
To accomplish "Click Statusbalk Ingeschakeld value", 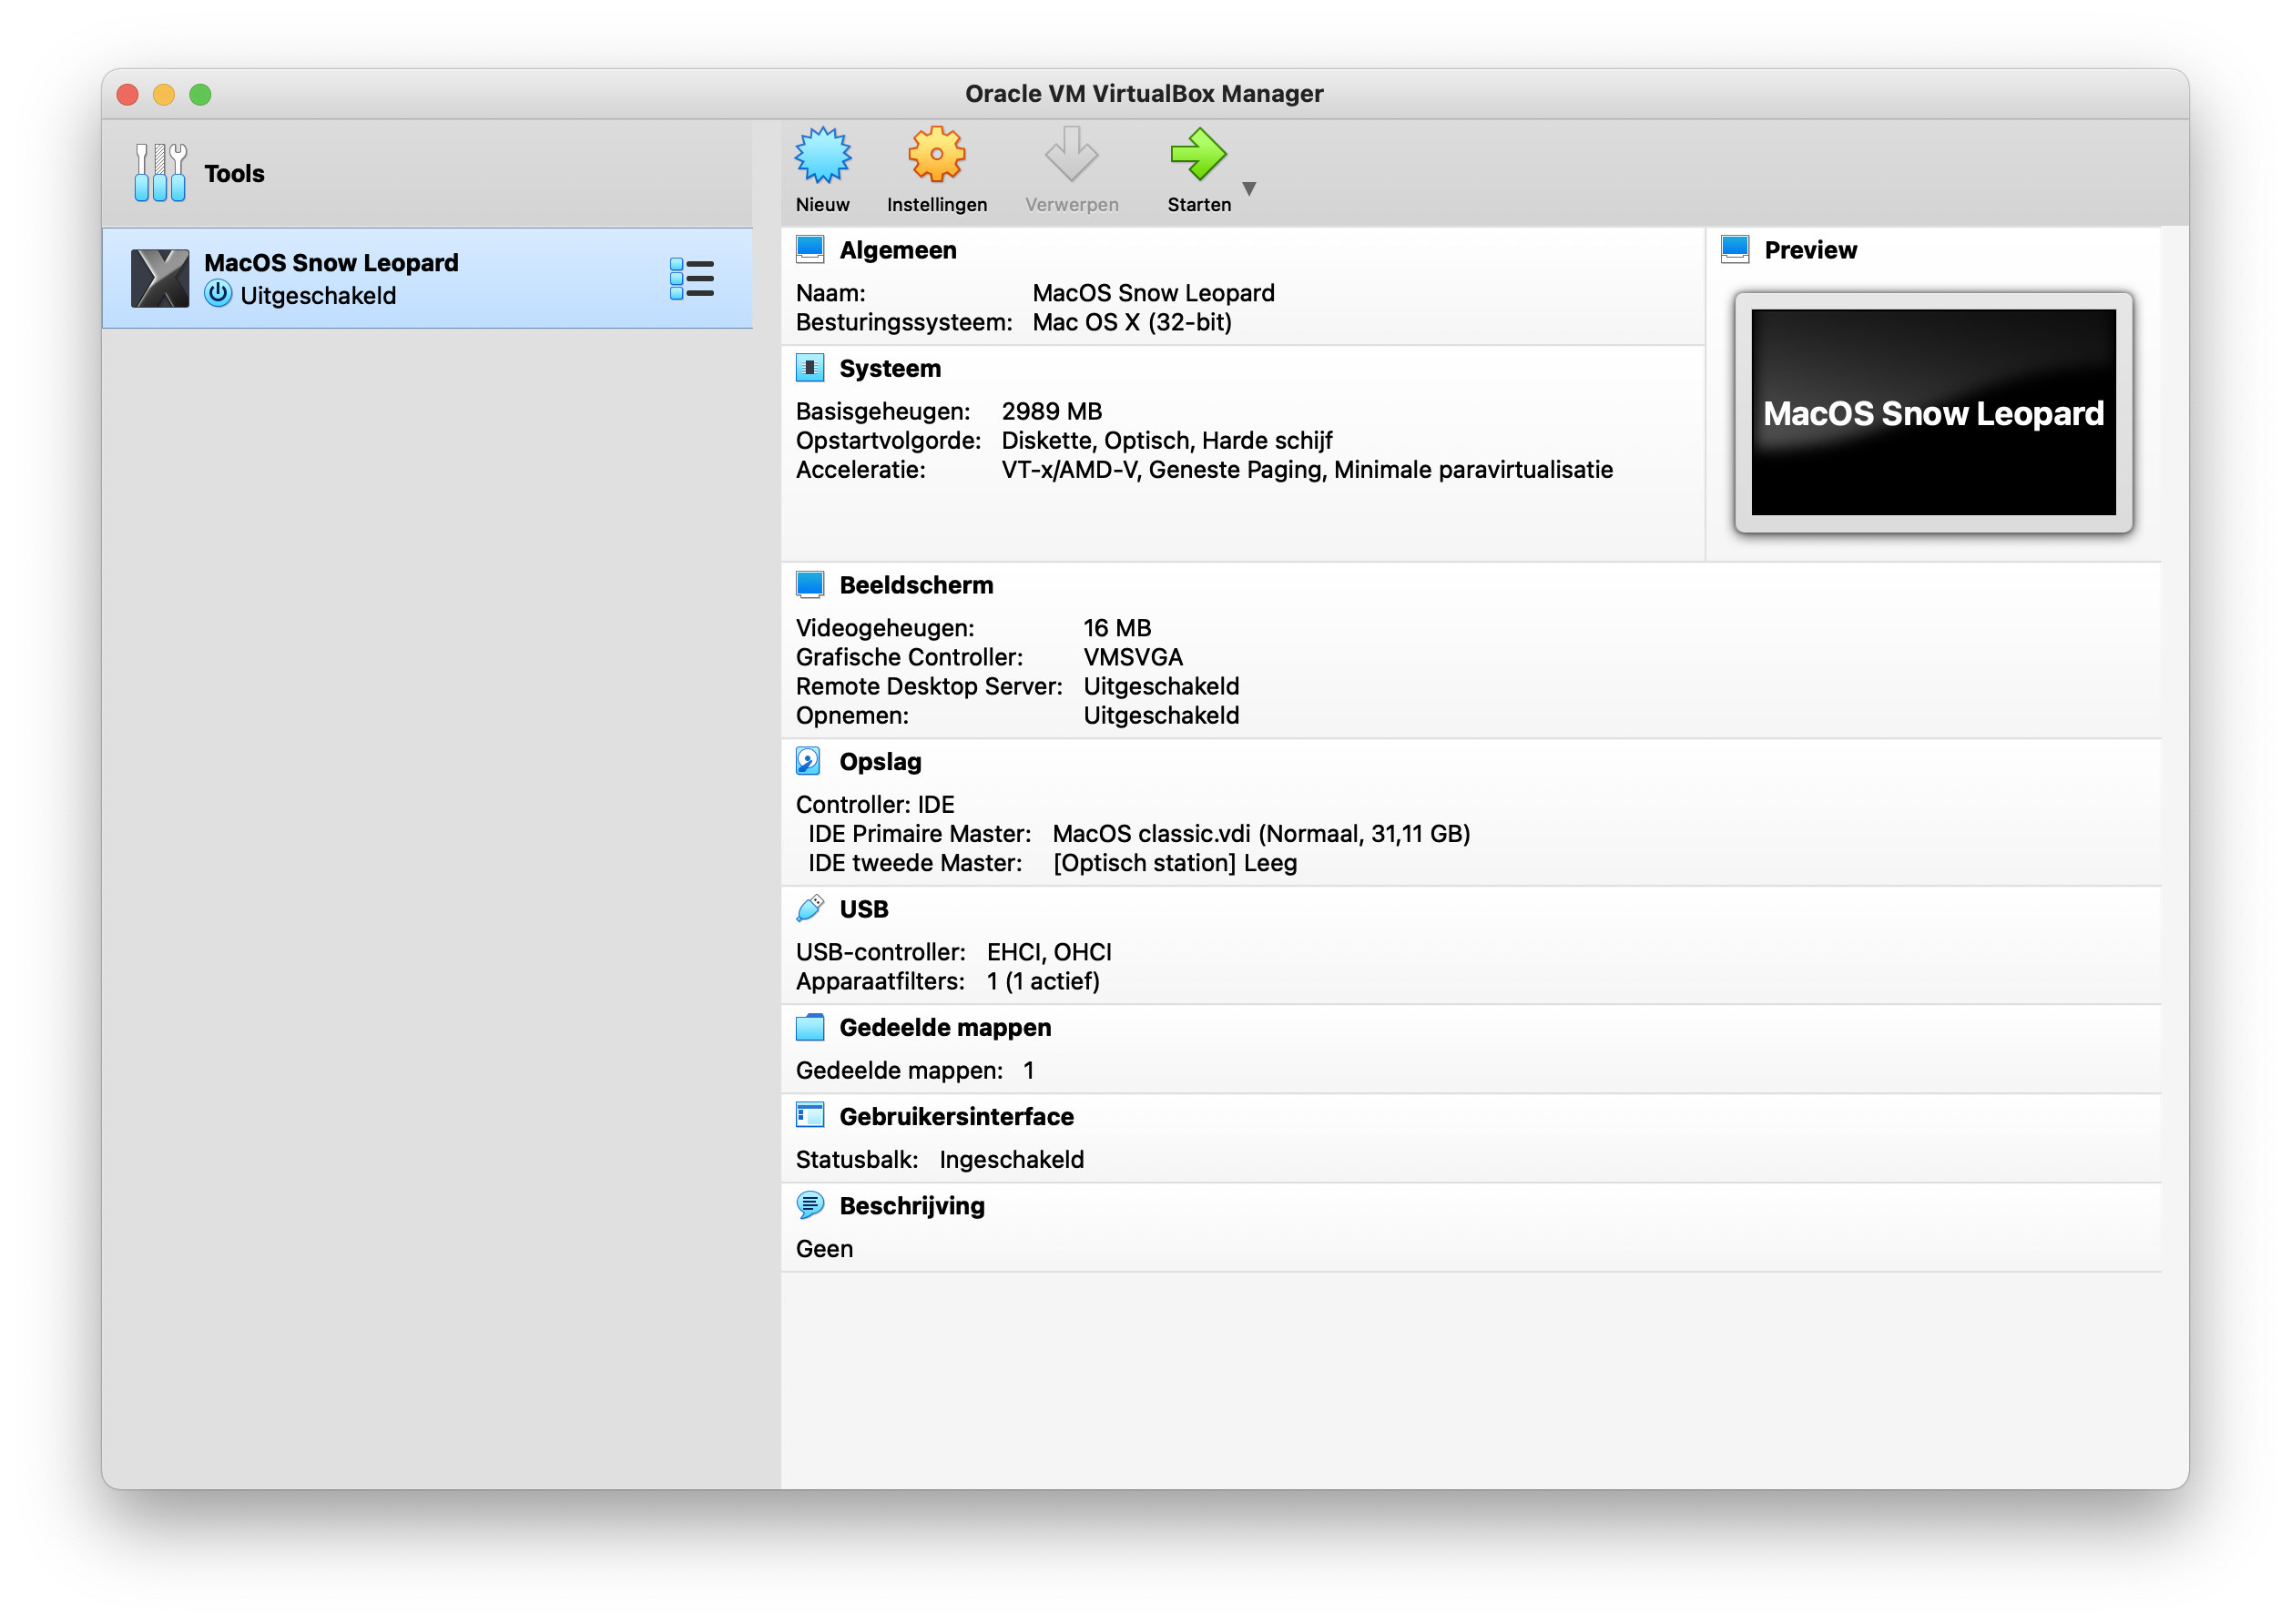I will 1011,1160.
